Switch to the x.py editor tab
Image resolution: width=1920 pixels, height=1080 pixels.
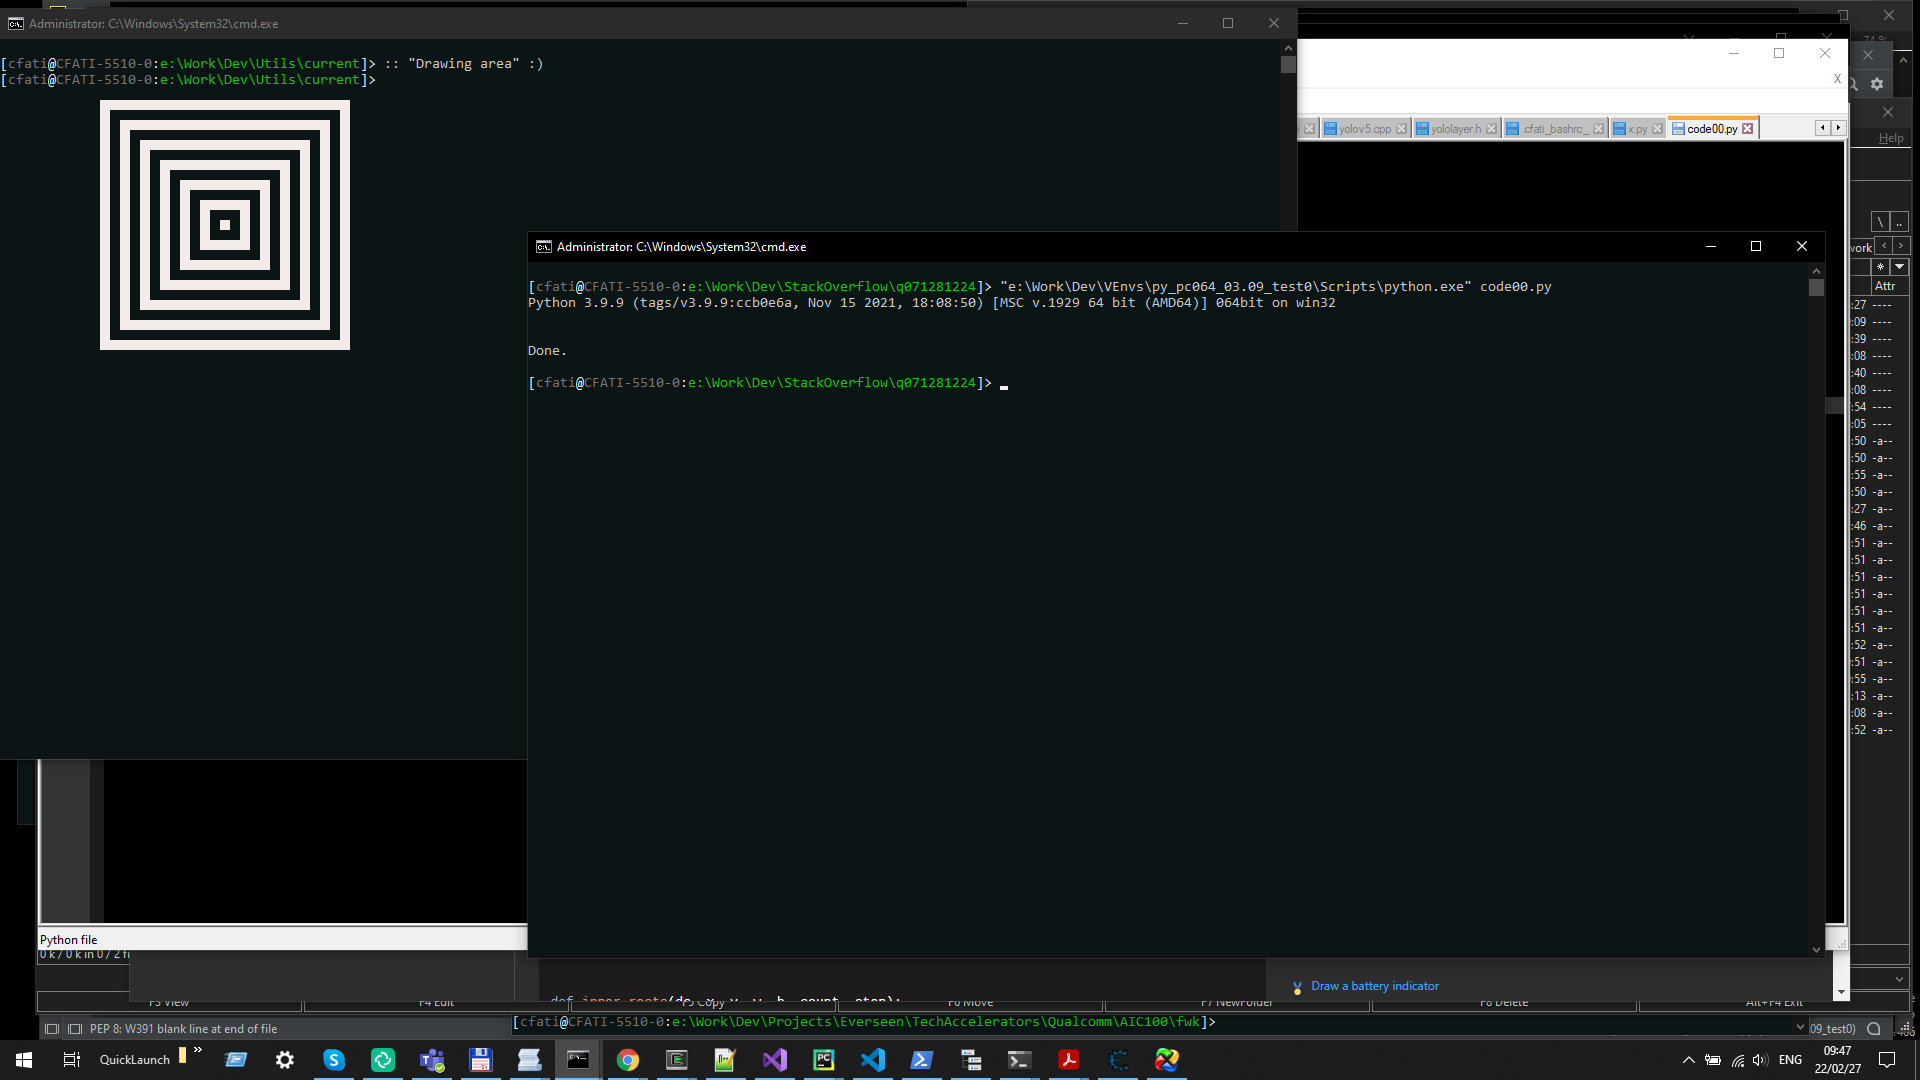point(1637,129)
